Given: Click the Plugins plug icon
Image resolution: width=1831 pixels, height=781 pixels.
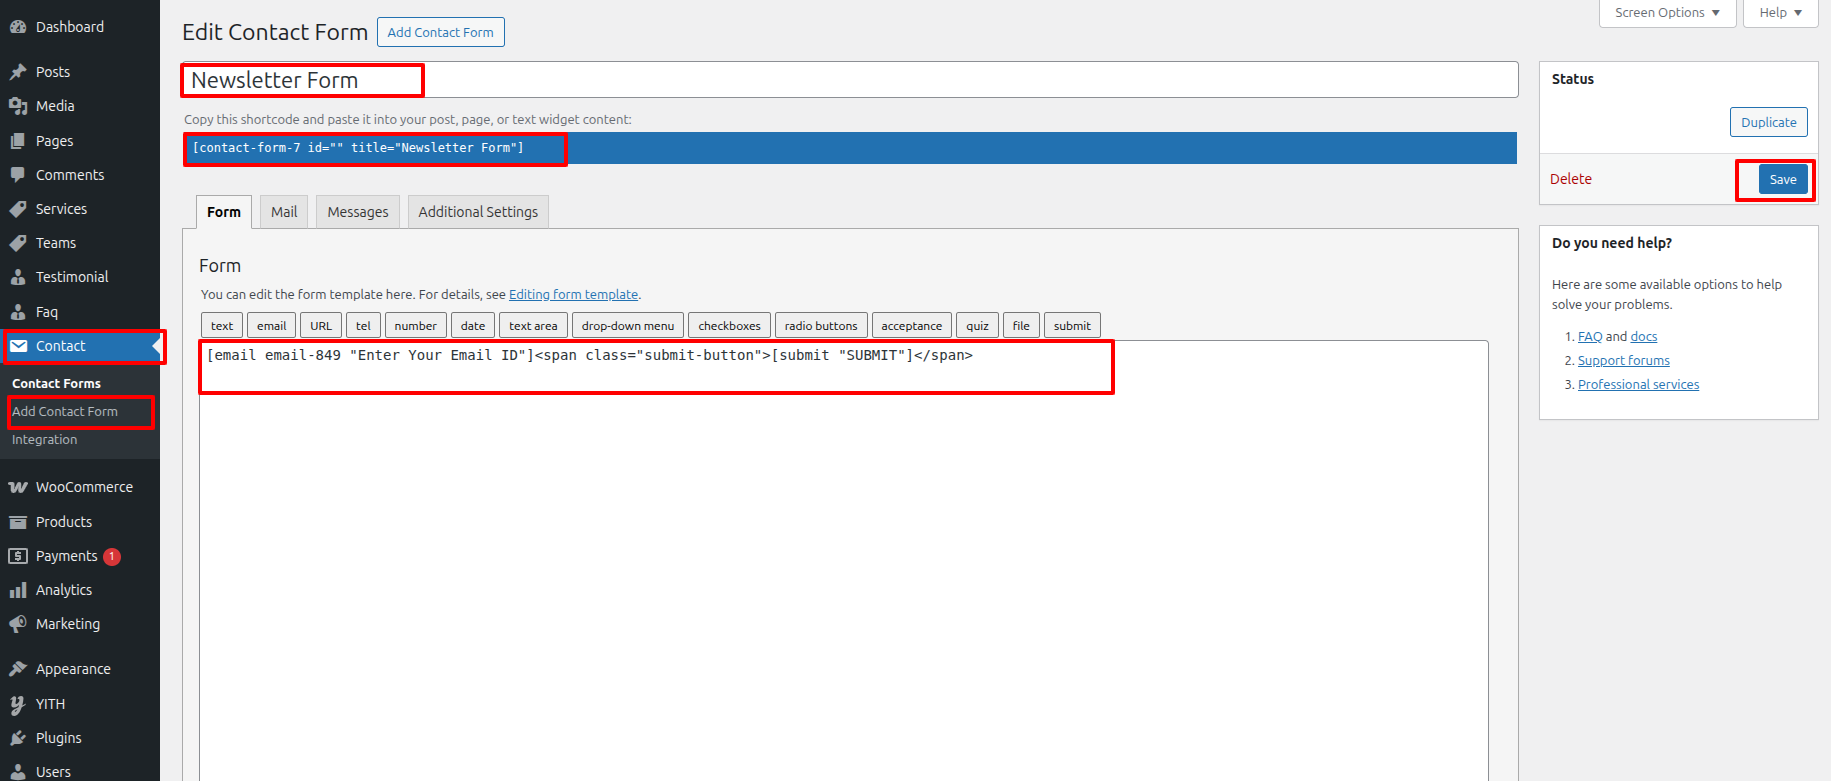Looking at the screenshot, I should click(x=18, y=738).
